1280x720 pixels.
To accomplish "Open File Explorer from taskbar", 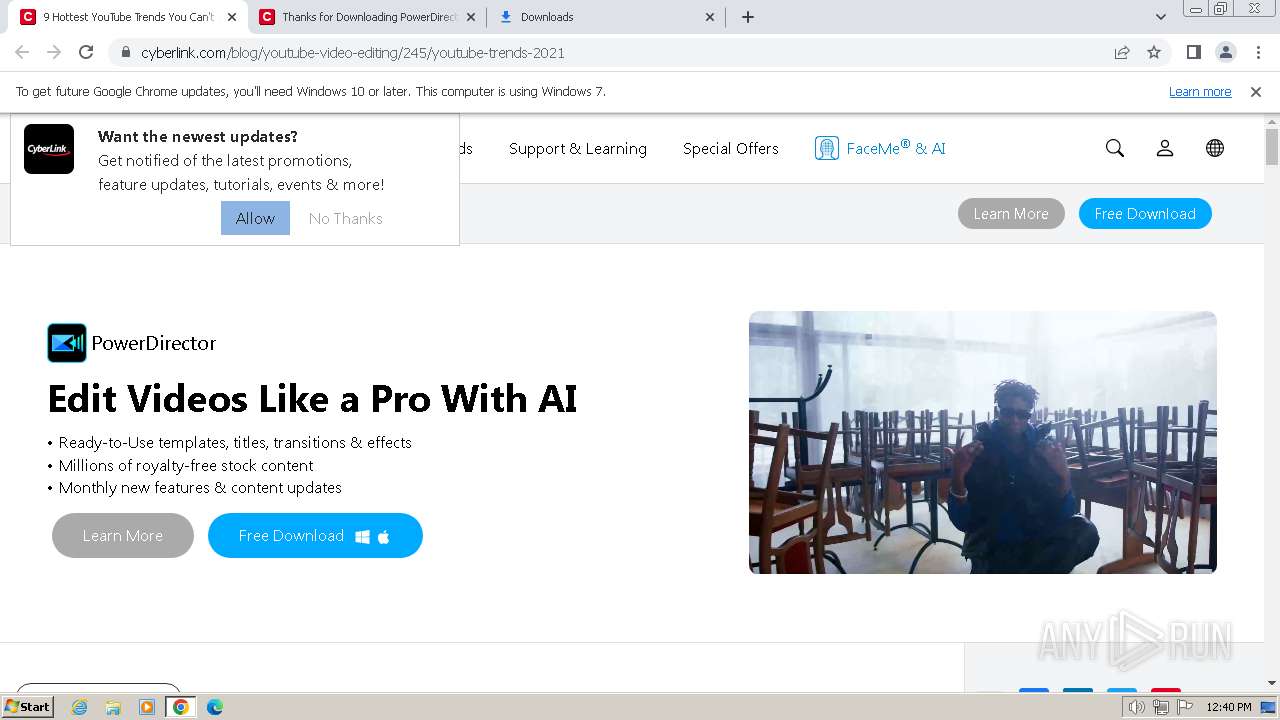I will click(113, 707).
